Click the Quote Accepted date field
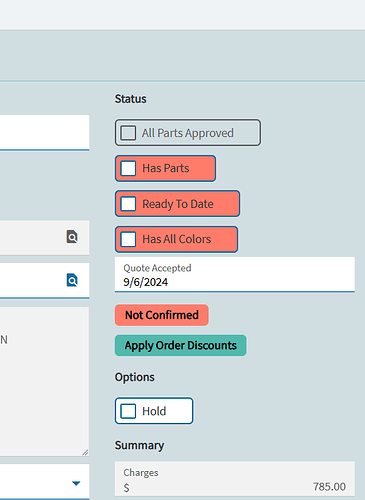 (235, 275)
